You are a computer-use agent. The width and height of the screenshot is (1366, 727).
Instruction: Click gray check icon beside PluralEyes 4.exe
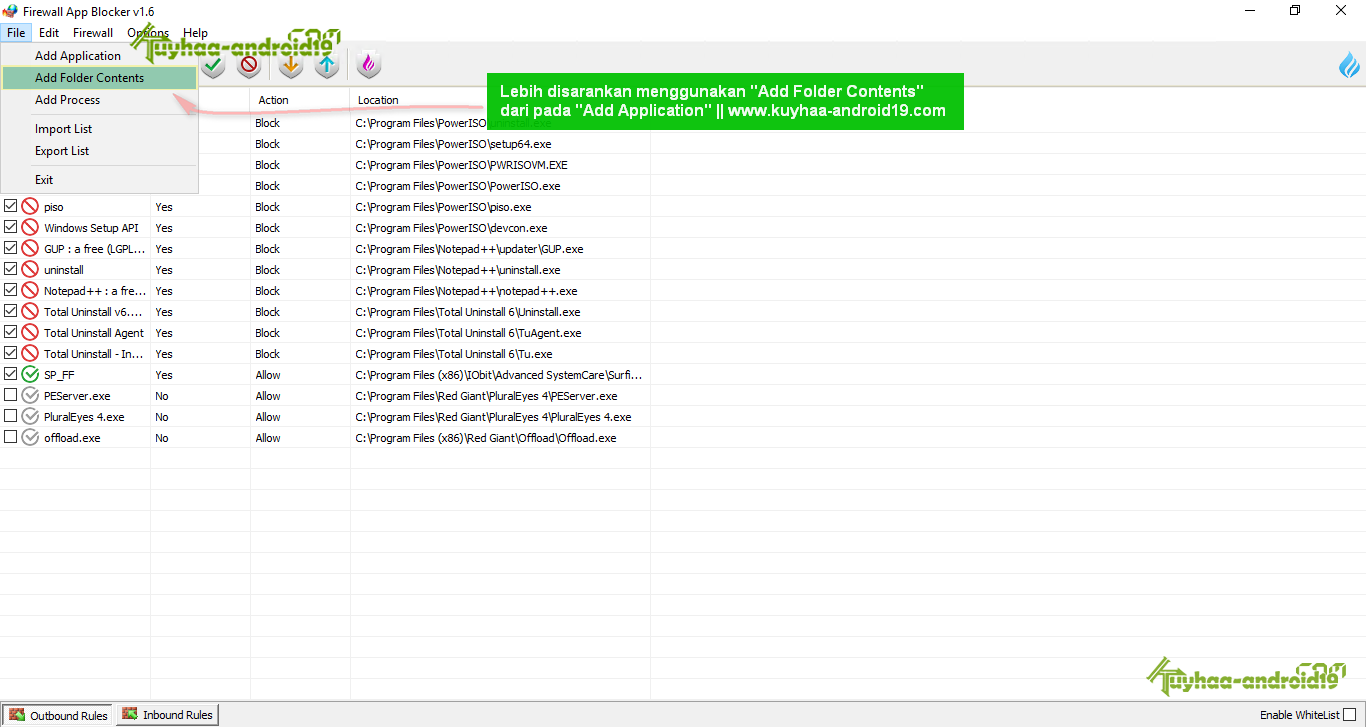[30, 417]
